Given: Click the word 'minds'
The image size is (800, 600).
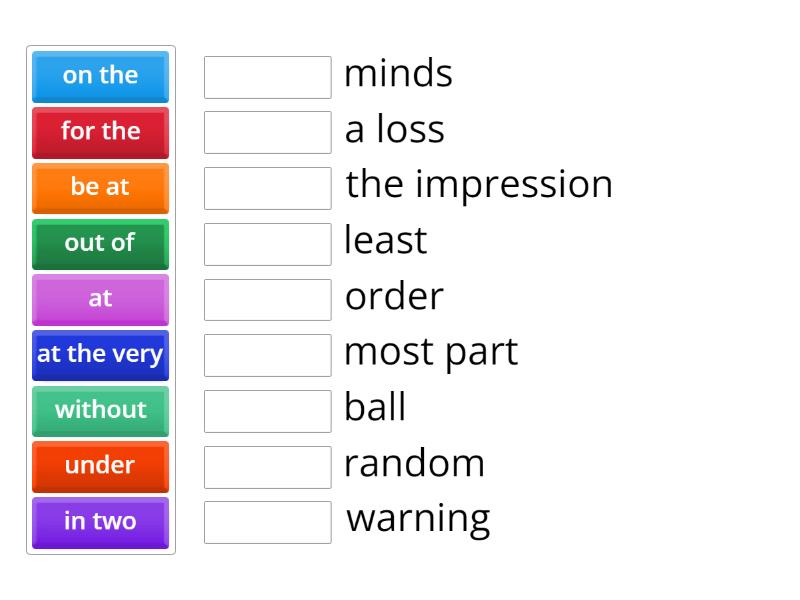Looking at the screenshot, I should pos(397,73).
